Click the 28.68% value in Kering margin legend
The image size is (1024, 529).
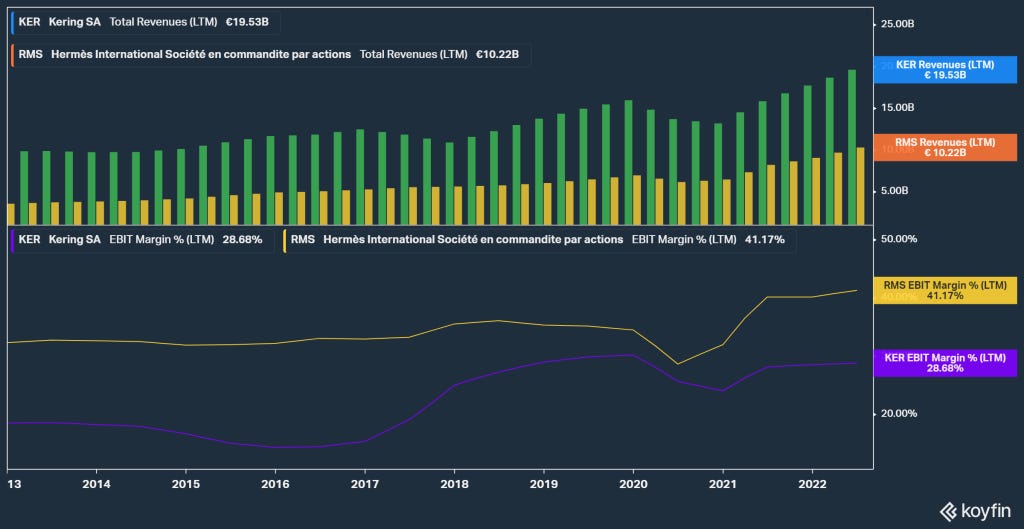242,240
